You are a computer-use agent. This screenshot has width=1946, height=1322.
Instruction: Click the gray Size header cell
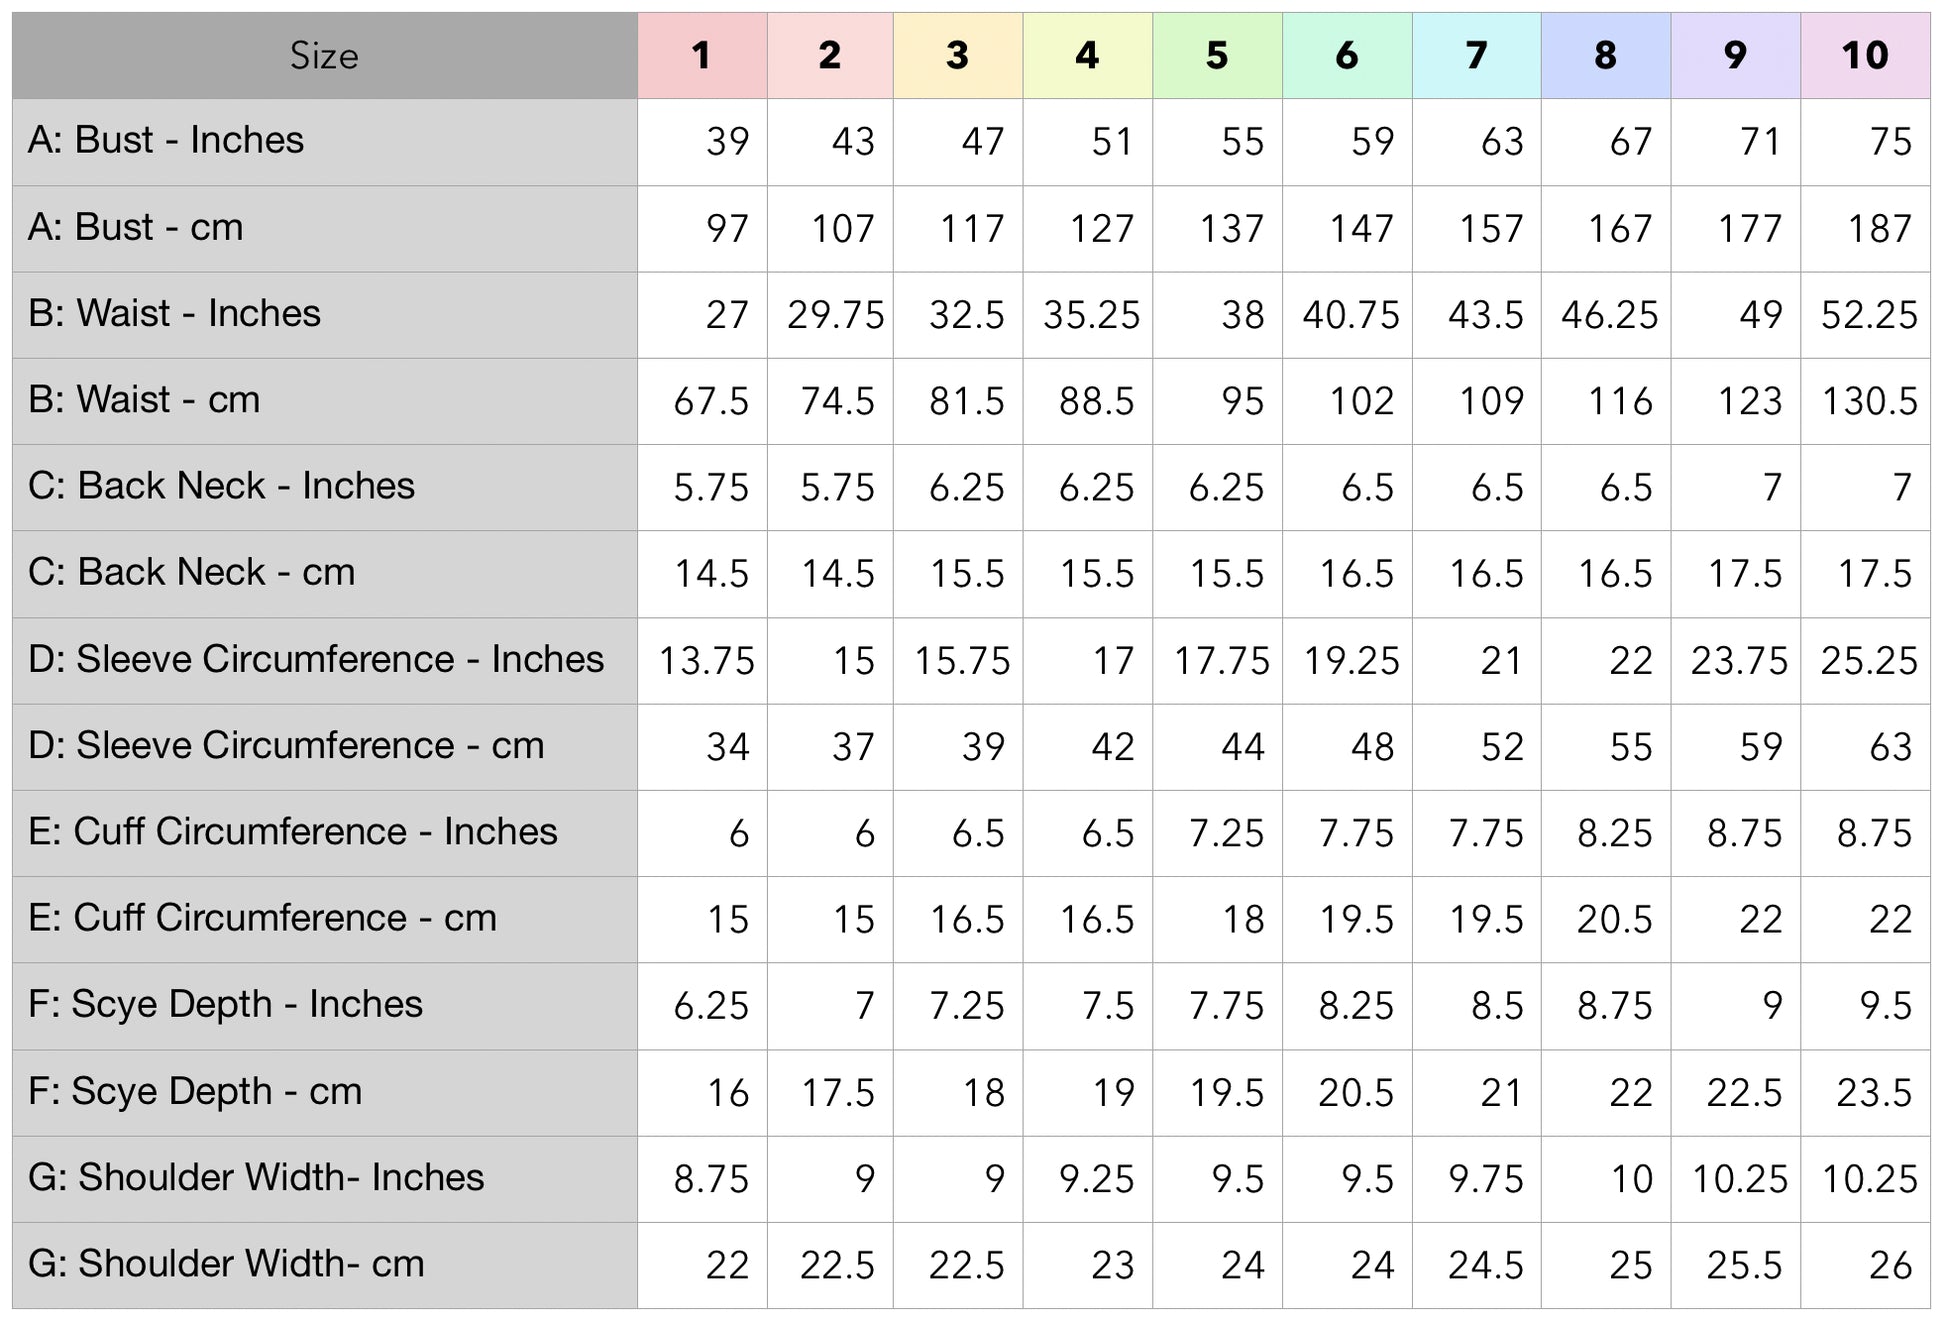pos(324,56)
